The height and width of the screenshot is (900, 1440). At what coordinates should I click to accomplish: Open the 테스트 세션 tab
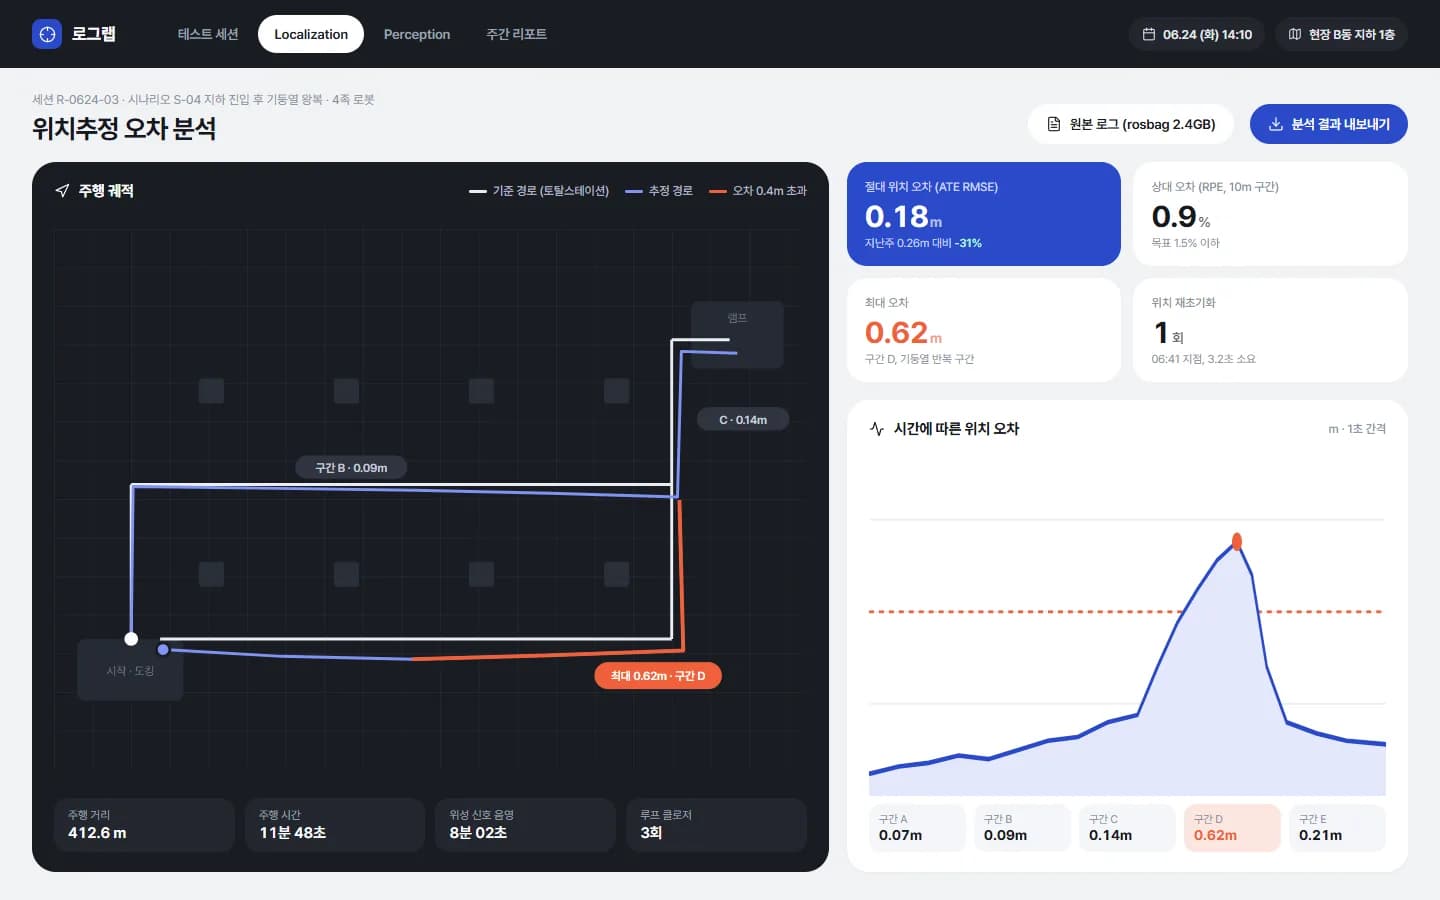(x=208, y=34)
